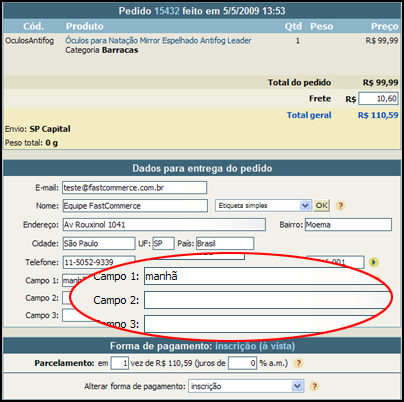Select the Nome field with Equipe FastCommerce

click(135, 206)
